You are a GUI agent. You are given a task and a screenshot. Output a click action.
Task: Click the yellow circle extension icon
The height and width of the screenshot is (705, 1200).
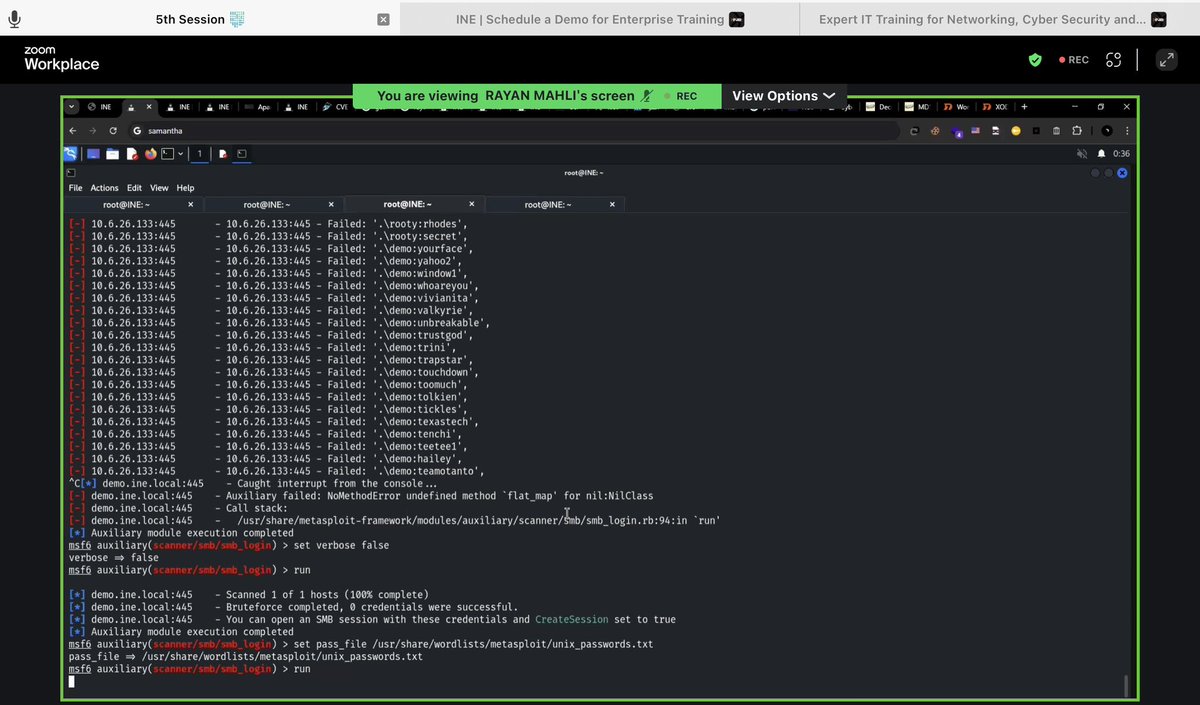[x=1016, y=131]
